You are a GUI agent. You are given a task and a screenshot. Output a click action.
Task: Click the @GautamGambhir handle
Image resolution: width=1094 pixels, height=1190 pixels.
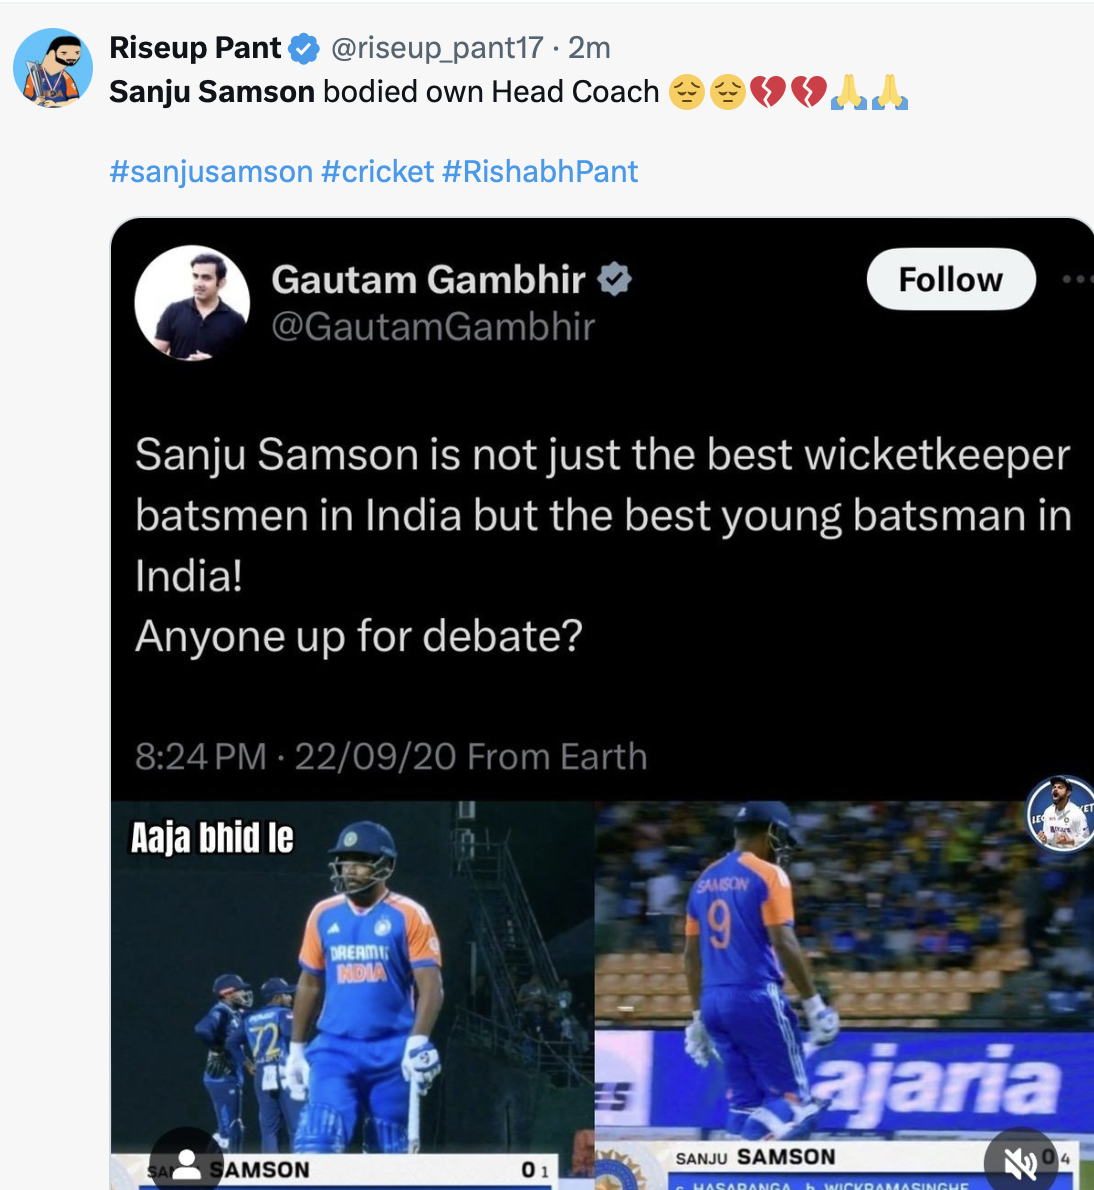[x=433, y=327]
